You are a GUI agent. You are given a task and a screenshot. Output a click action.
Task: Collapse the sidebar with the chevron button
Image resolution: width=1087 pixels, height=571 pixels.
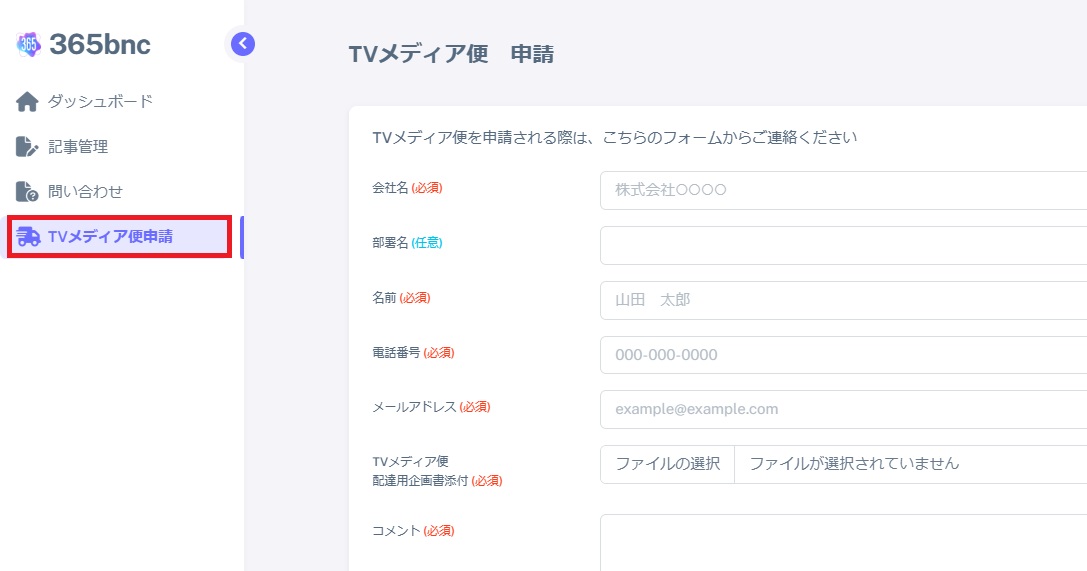[243, 43]
